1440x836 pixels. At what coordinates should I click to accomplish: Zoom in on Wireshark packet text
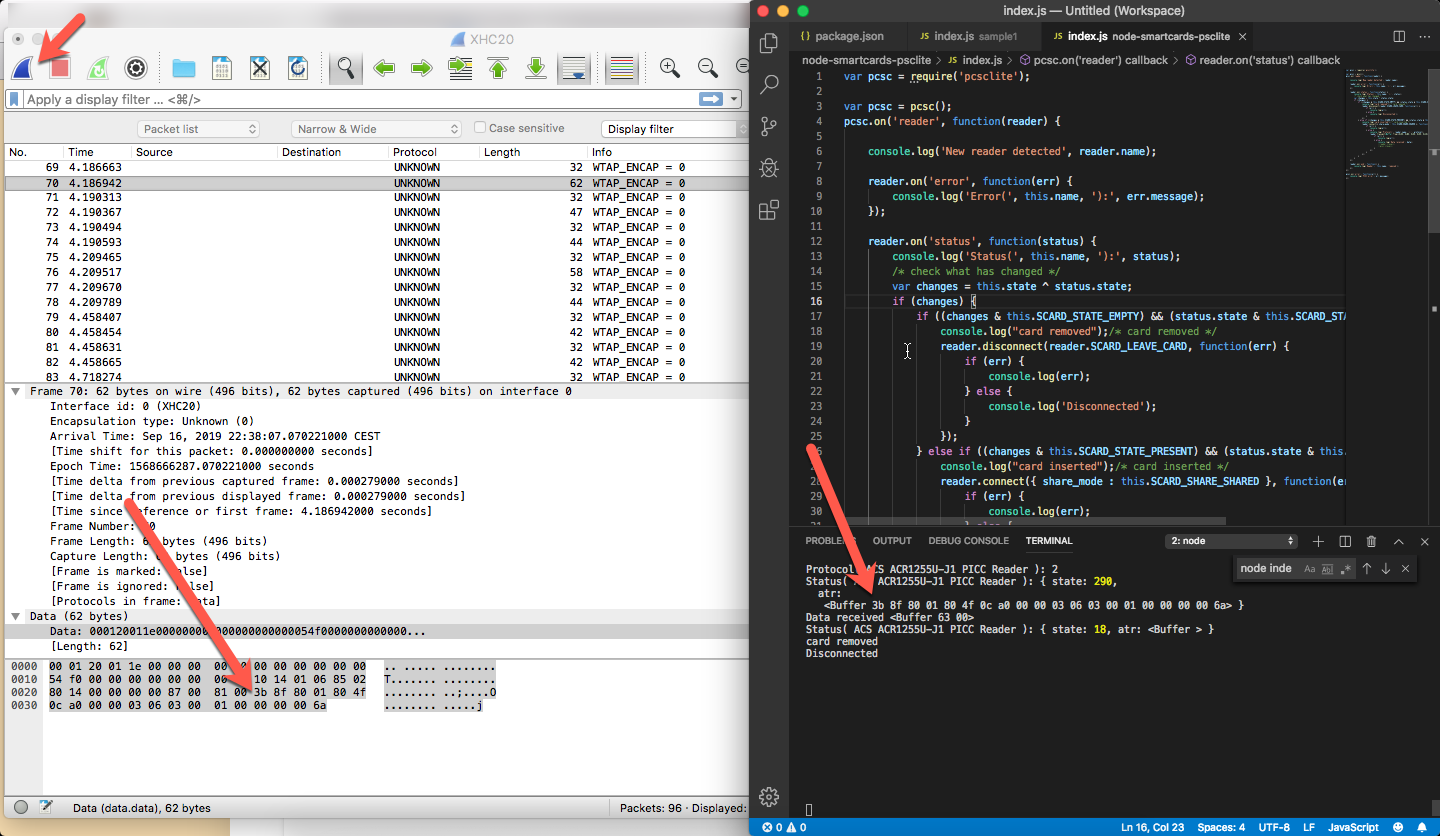[670, 68]
